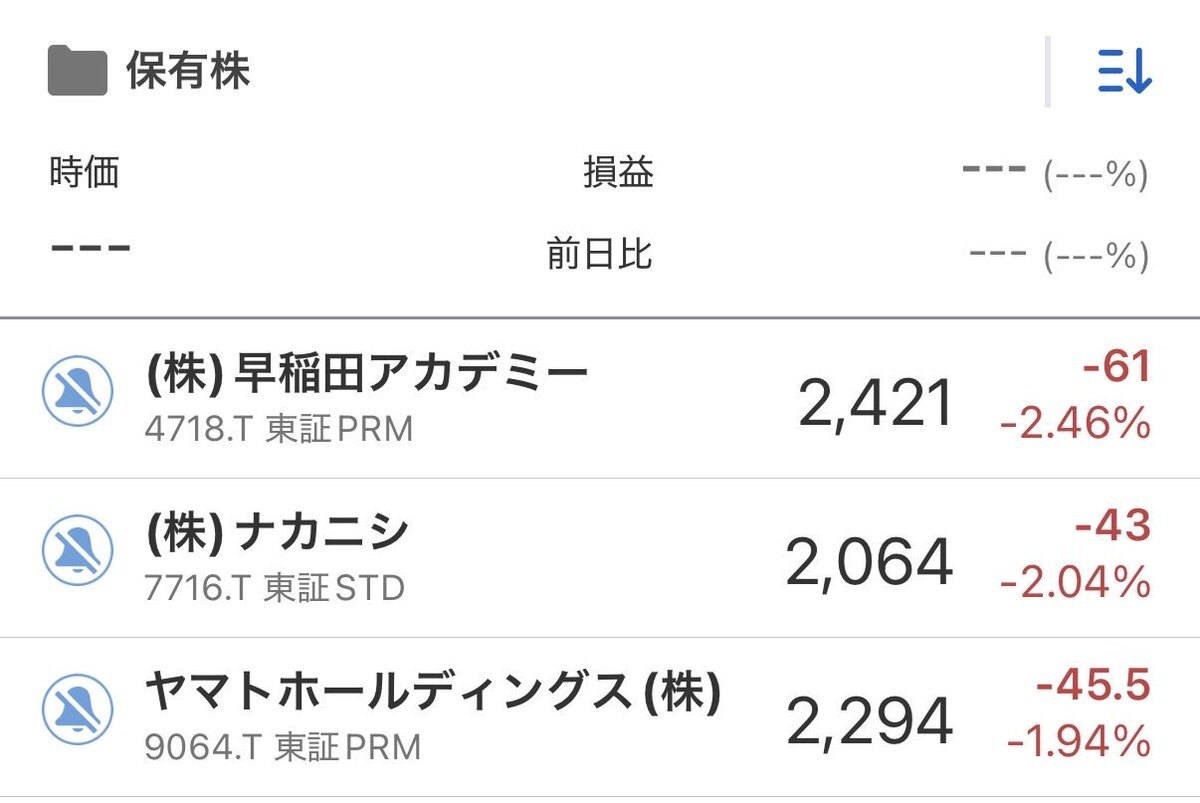Open the 保有株 portfolio title

(188, 72)
